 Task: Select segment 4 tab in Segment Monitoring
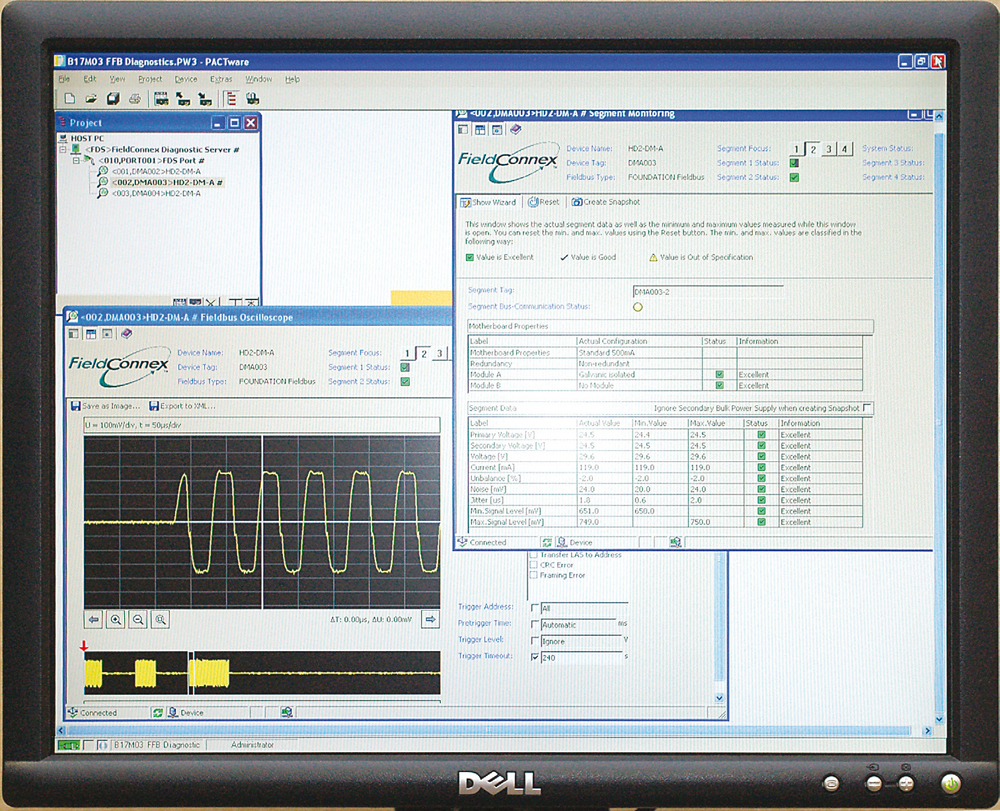[844, 149]
